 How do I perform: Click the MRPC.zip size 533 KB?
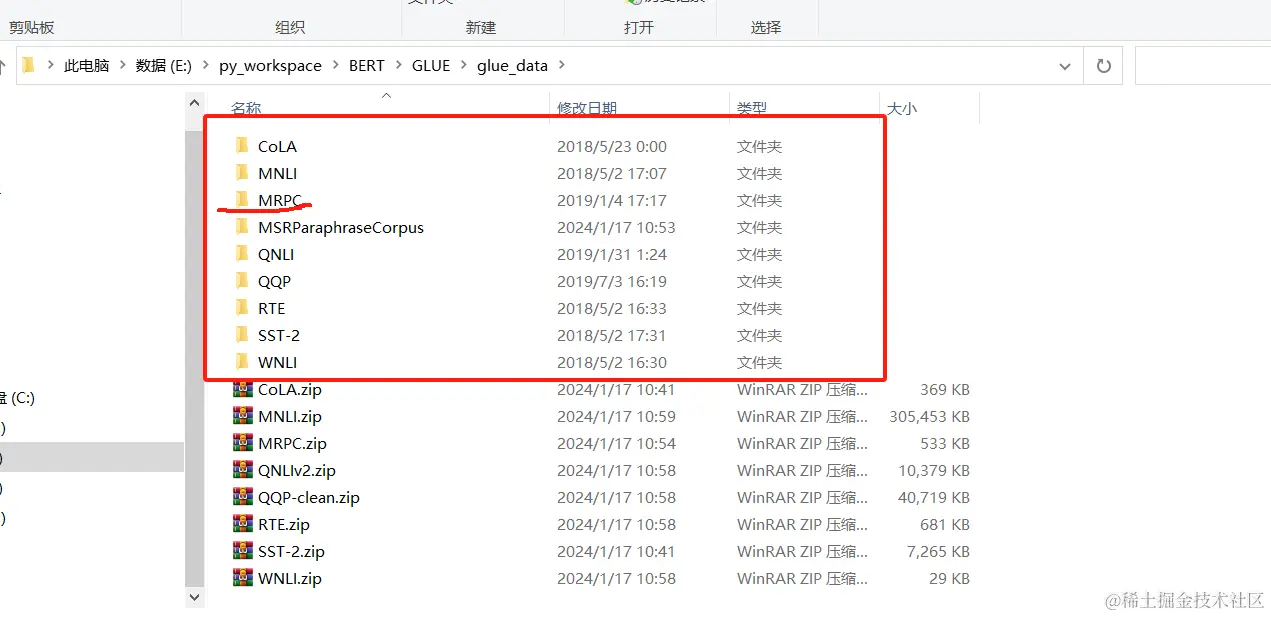point(945,443)
